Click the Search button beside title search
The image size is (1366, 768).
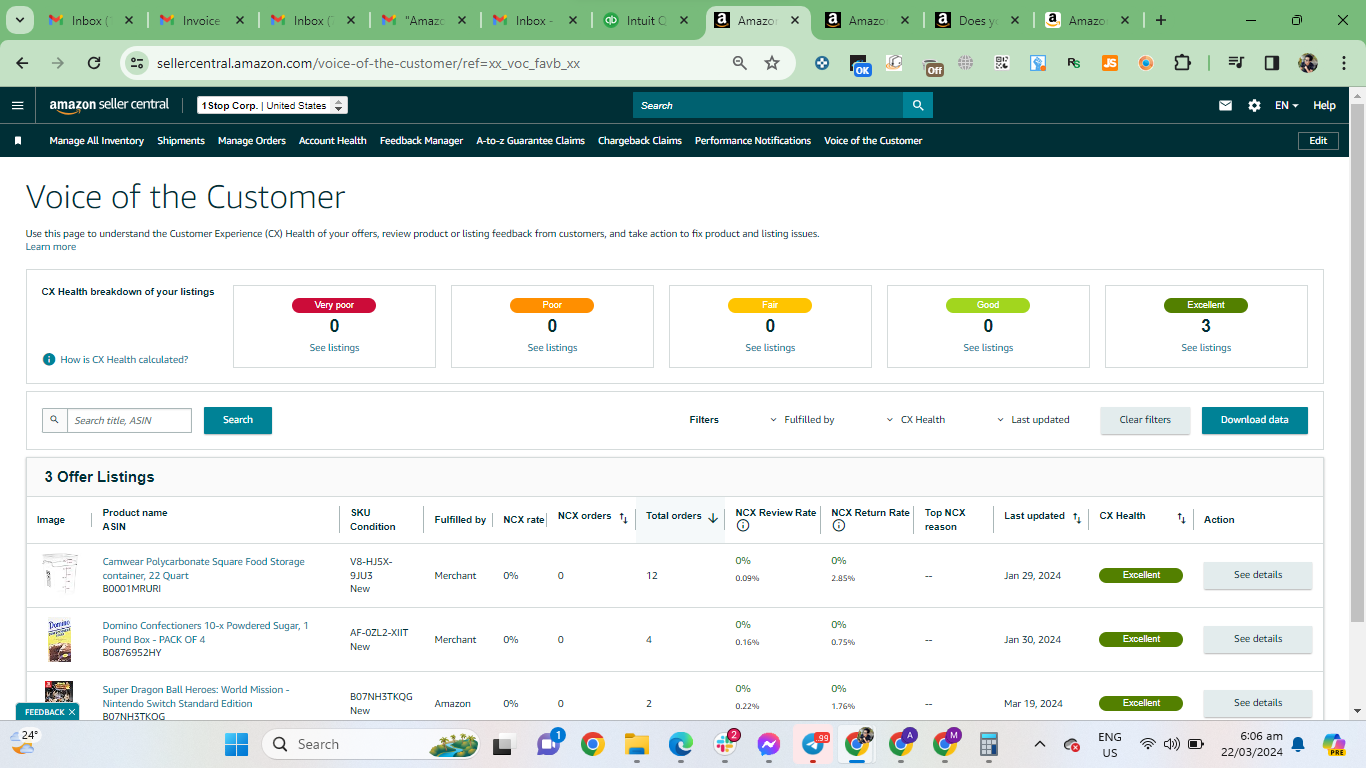tap(238, 420)
